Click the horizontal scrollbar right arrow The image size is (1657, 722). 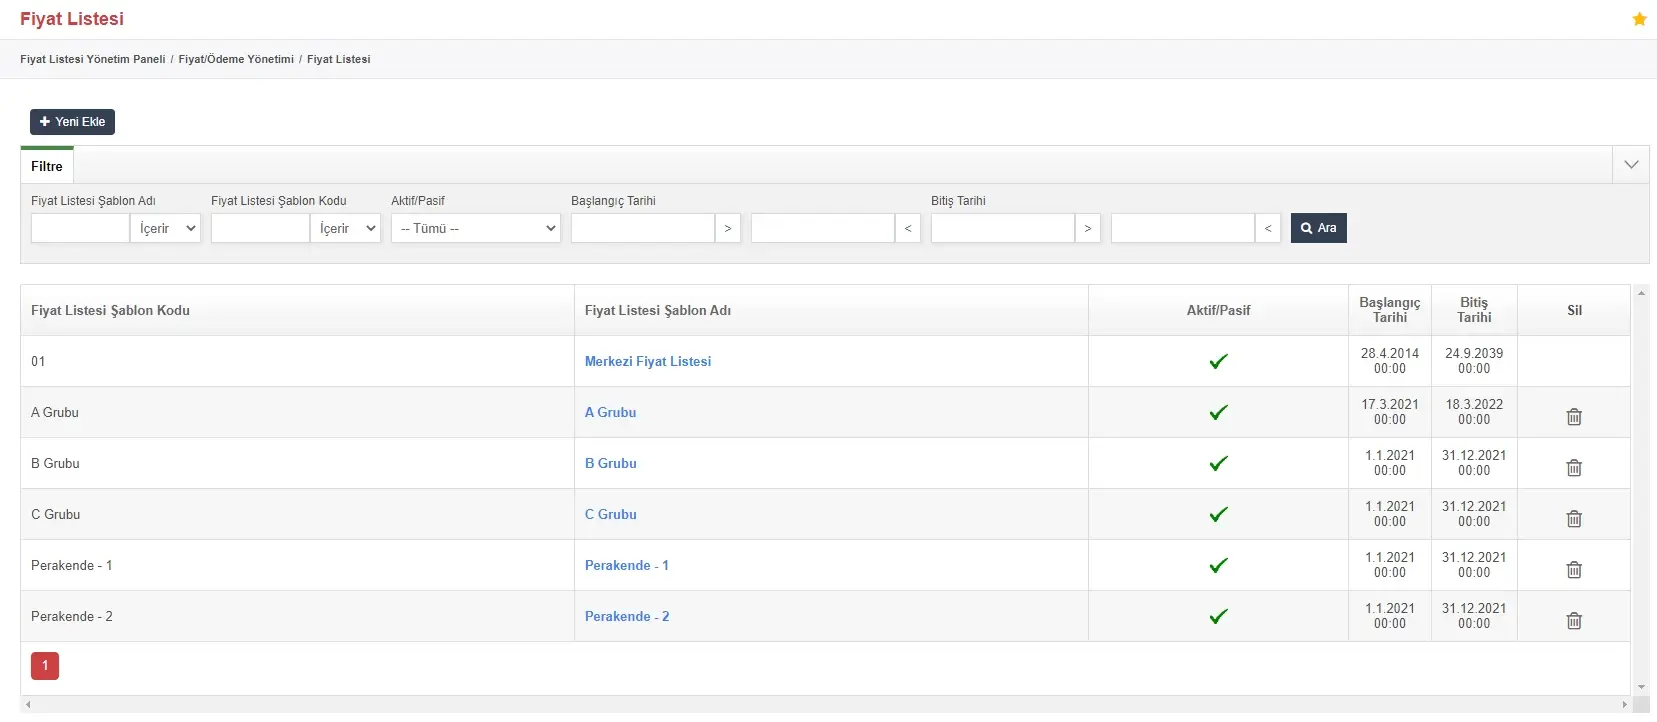pos(1624,705)
